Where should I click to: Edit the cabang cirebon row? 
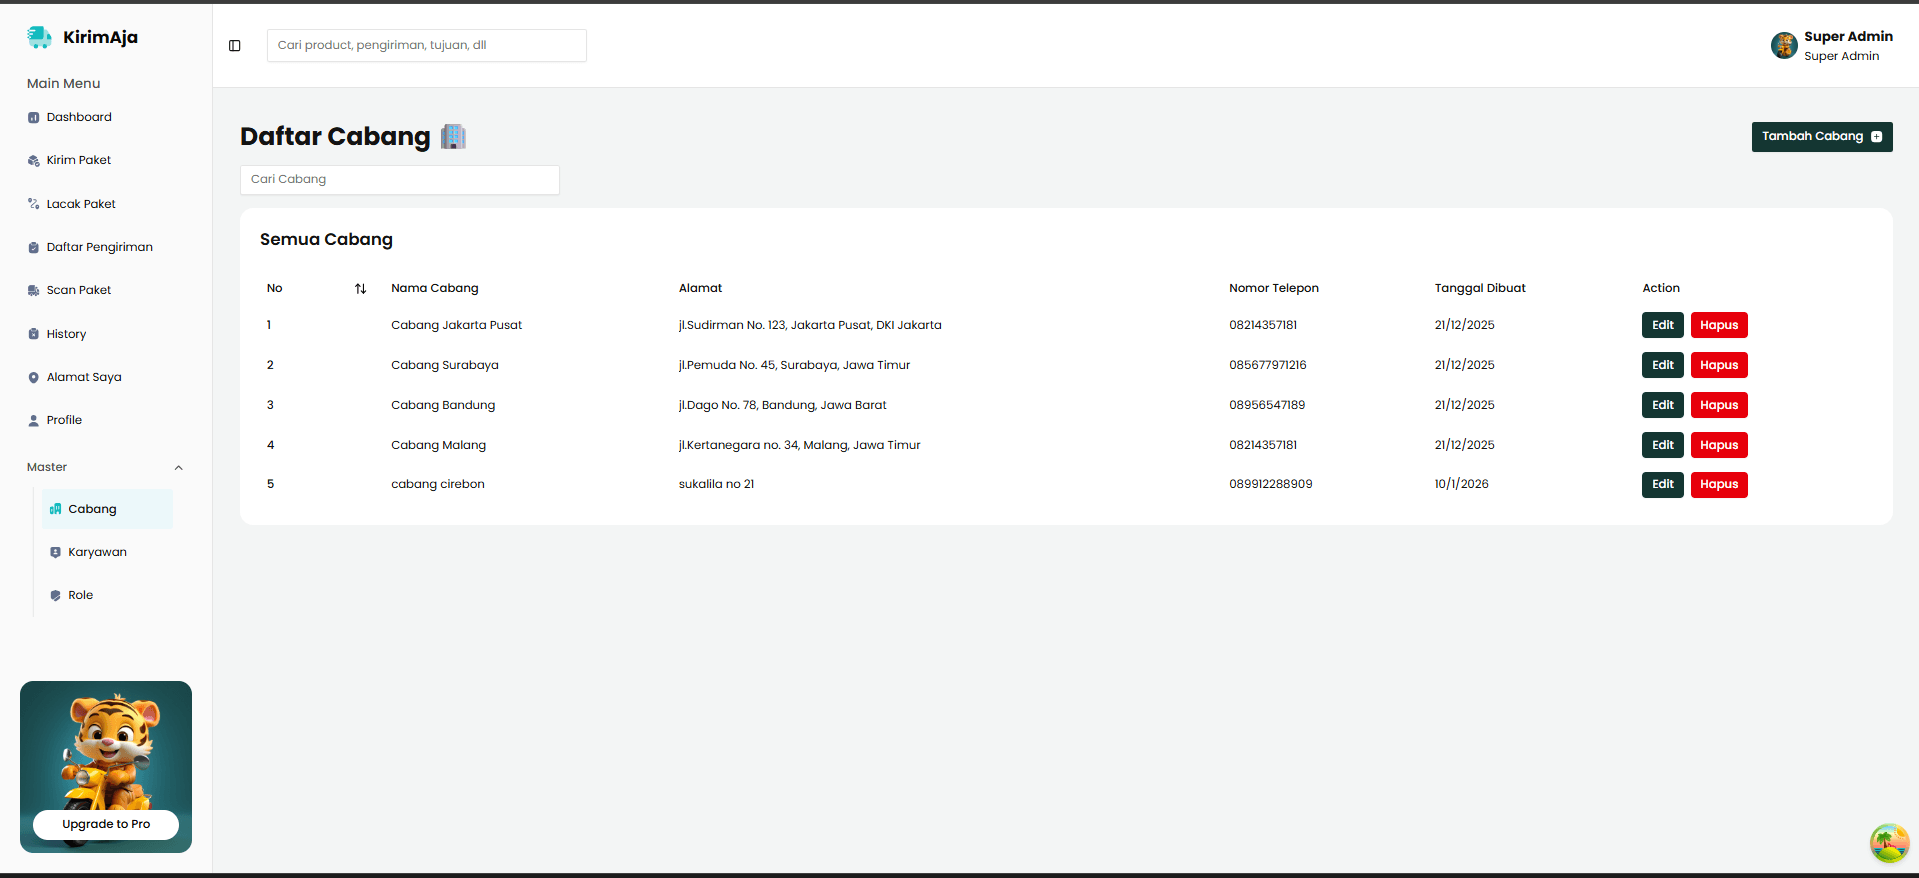click(1663, 484)
